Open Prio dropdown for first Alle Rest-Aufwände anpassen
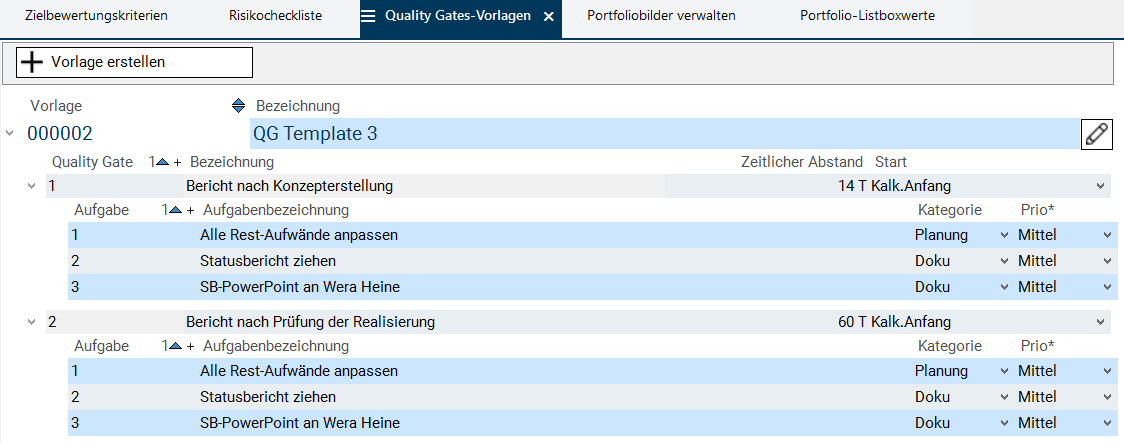1124x443 pixels. tap(1107, 235)
